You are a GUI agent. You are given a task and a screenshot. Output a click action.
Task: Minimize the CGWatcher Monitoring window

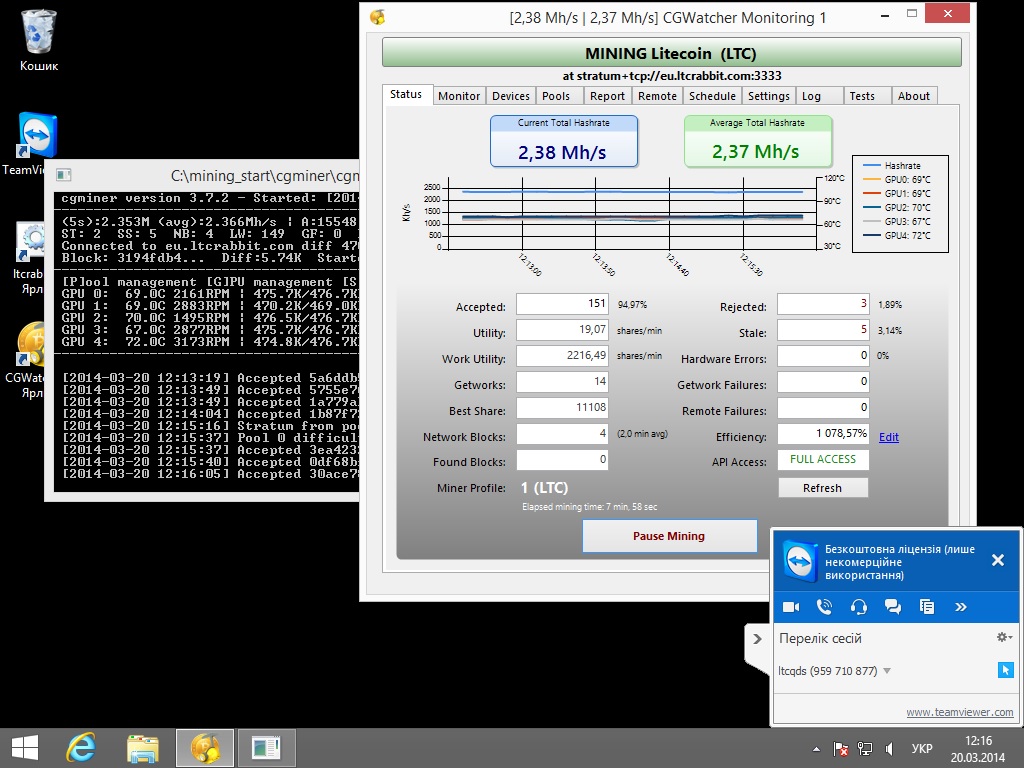885,15
